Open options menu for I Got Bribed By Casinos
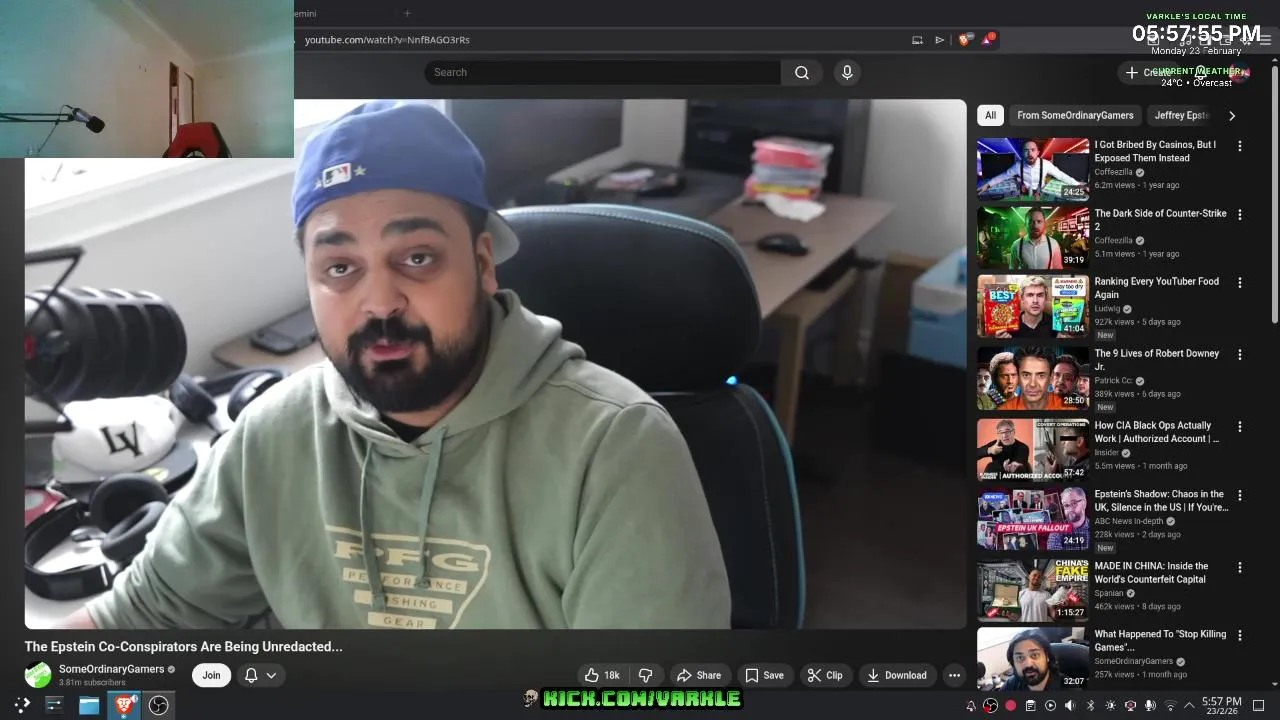This screenshot has height=720, width=1280. 1240,146
